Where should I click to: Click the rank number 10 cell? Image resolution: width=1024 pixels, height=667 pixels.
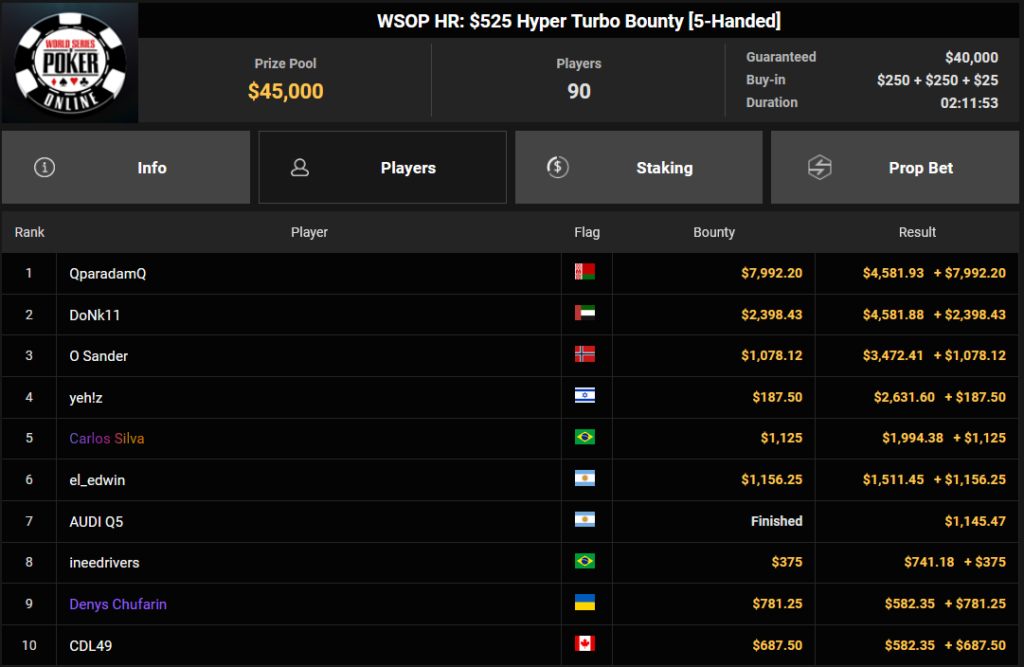pyautogui.click(x=29, y=645)
